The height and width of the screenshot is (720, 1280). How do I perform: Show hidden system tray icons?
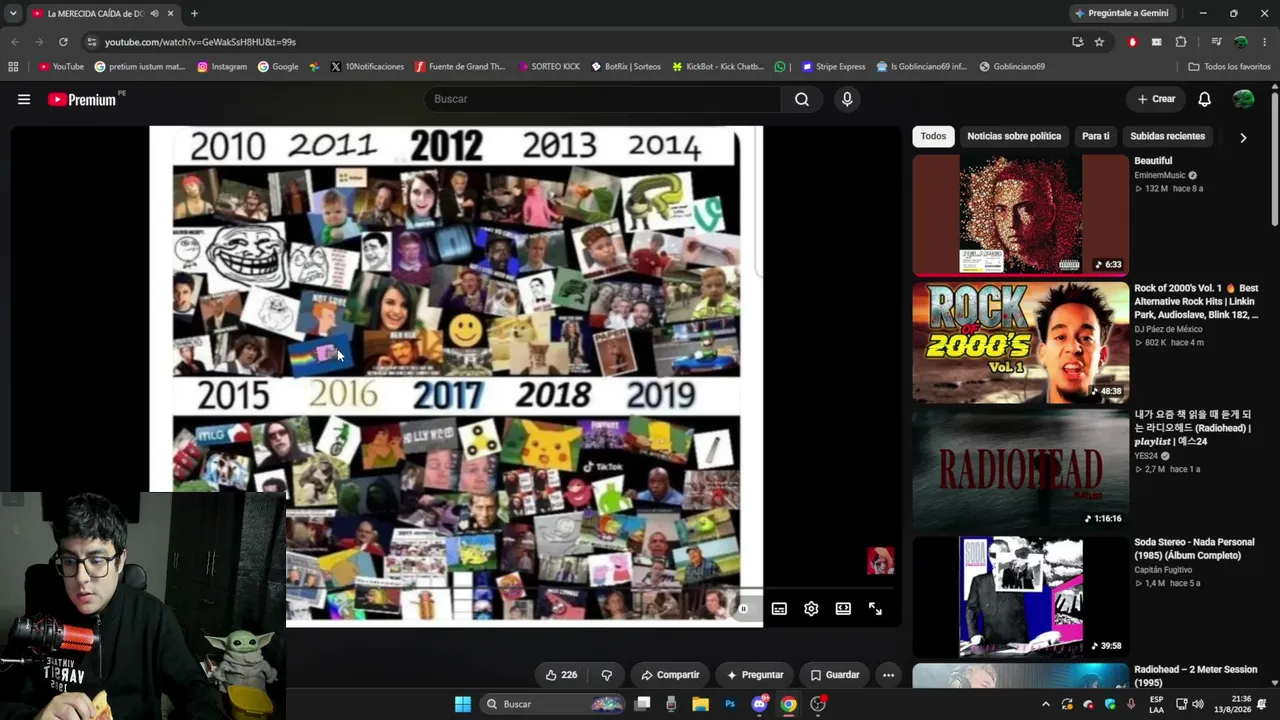[x=1046, y=704]
